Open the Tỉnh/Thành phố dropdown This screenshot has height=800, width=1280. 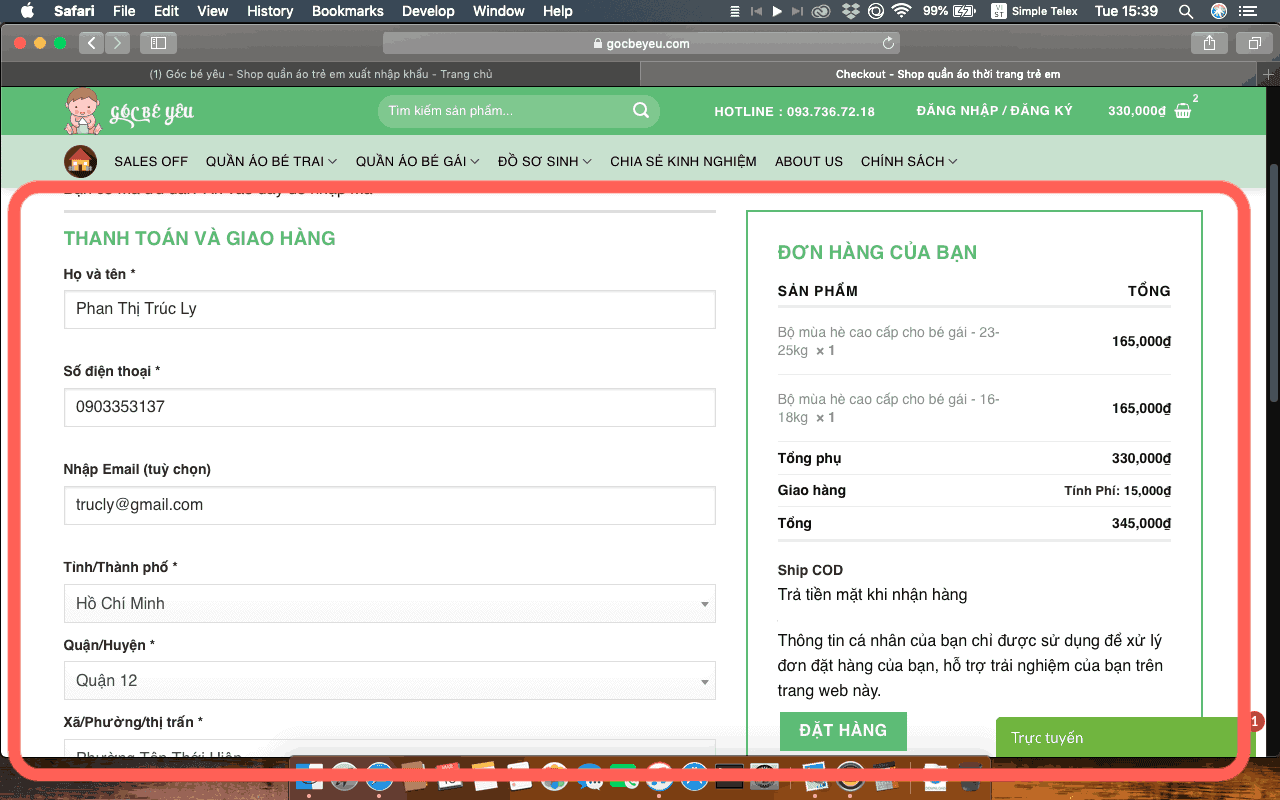pos(389,604)
